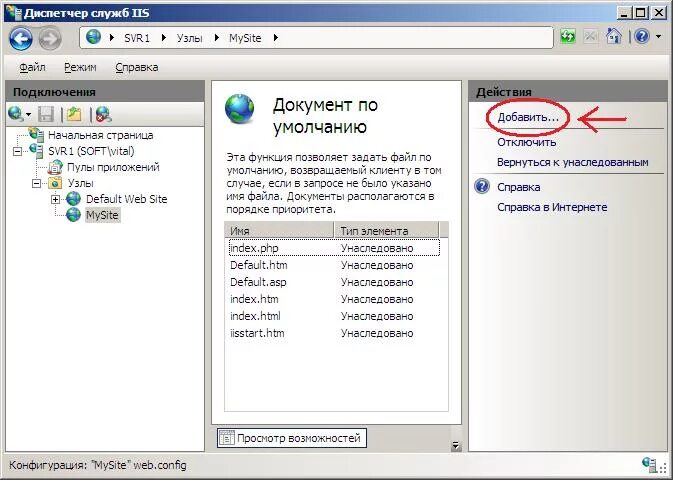
Task: Expand breadcrumb arrow after SVR1
Action: [x=164, y=38]
